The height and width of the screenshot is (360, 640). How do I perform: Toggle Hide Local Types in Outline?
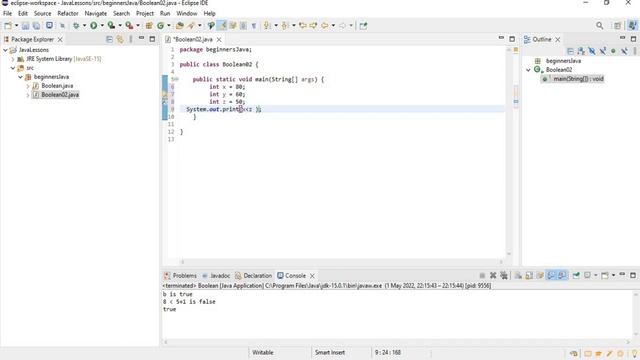[624, 51]
